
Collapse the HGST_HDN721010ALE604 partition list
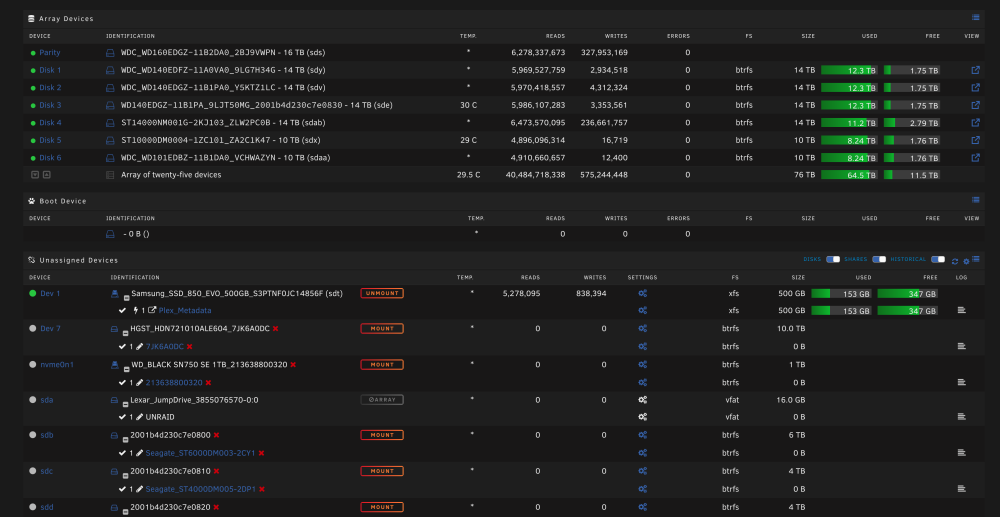[x=126, y=333]
